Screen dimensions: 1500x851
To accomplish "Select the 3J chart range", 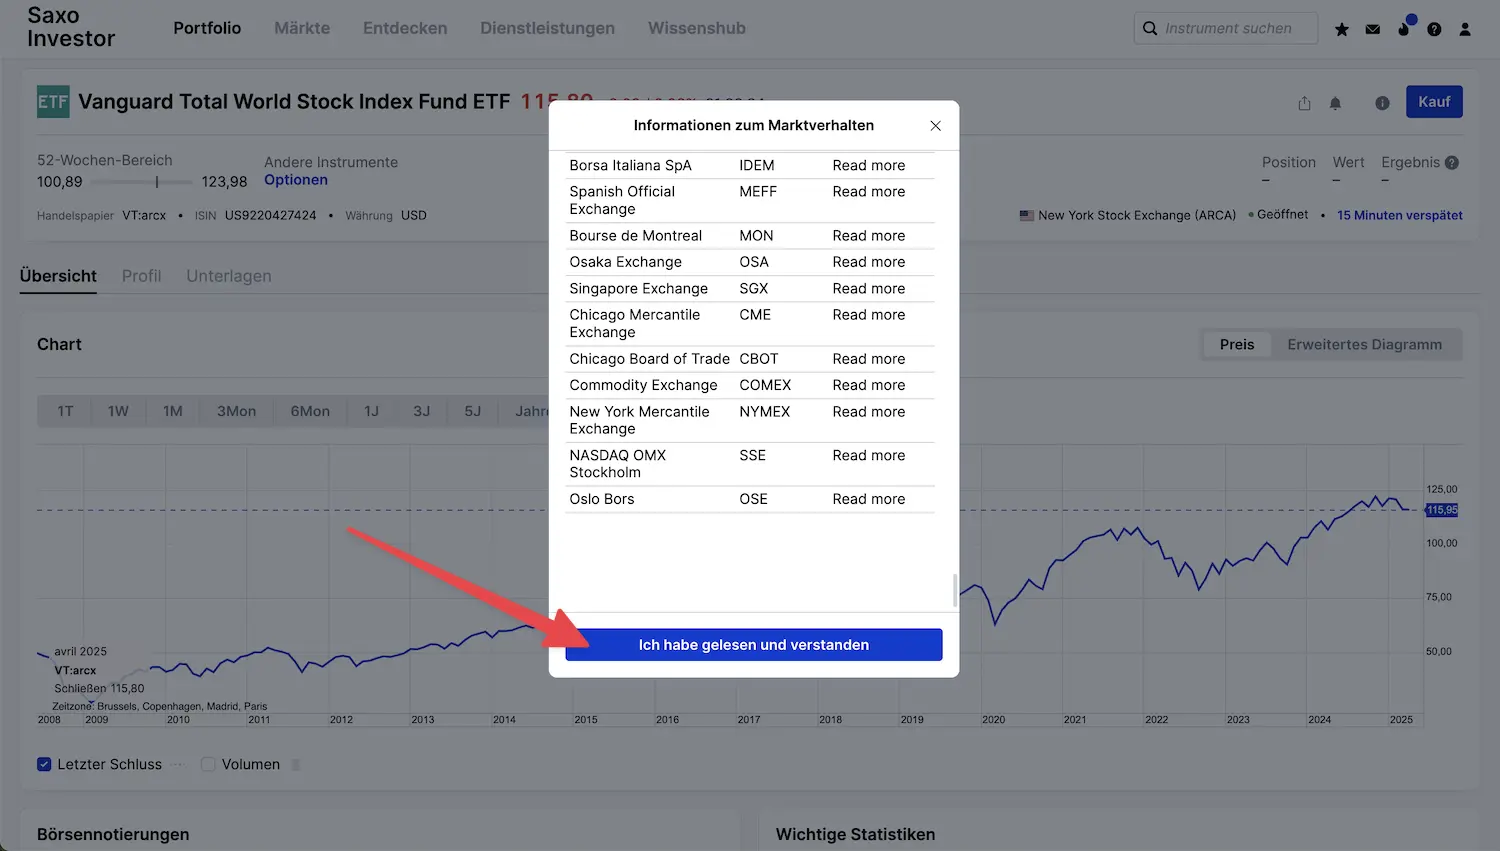I will (422, 411).
